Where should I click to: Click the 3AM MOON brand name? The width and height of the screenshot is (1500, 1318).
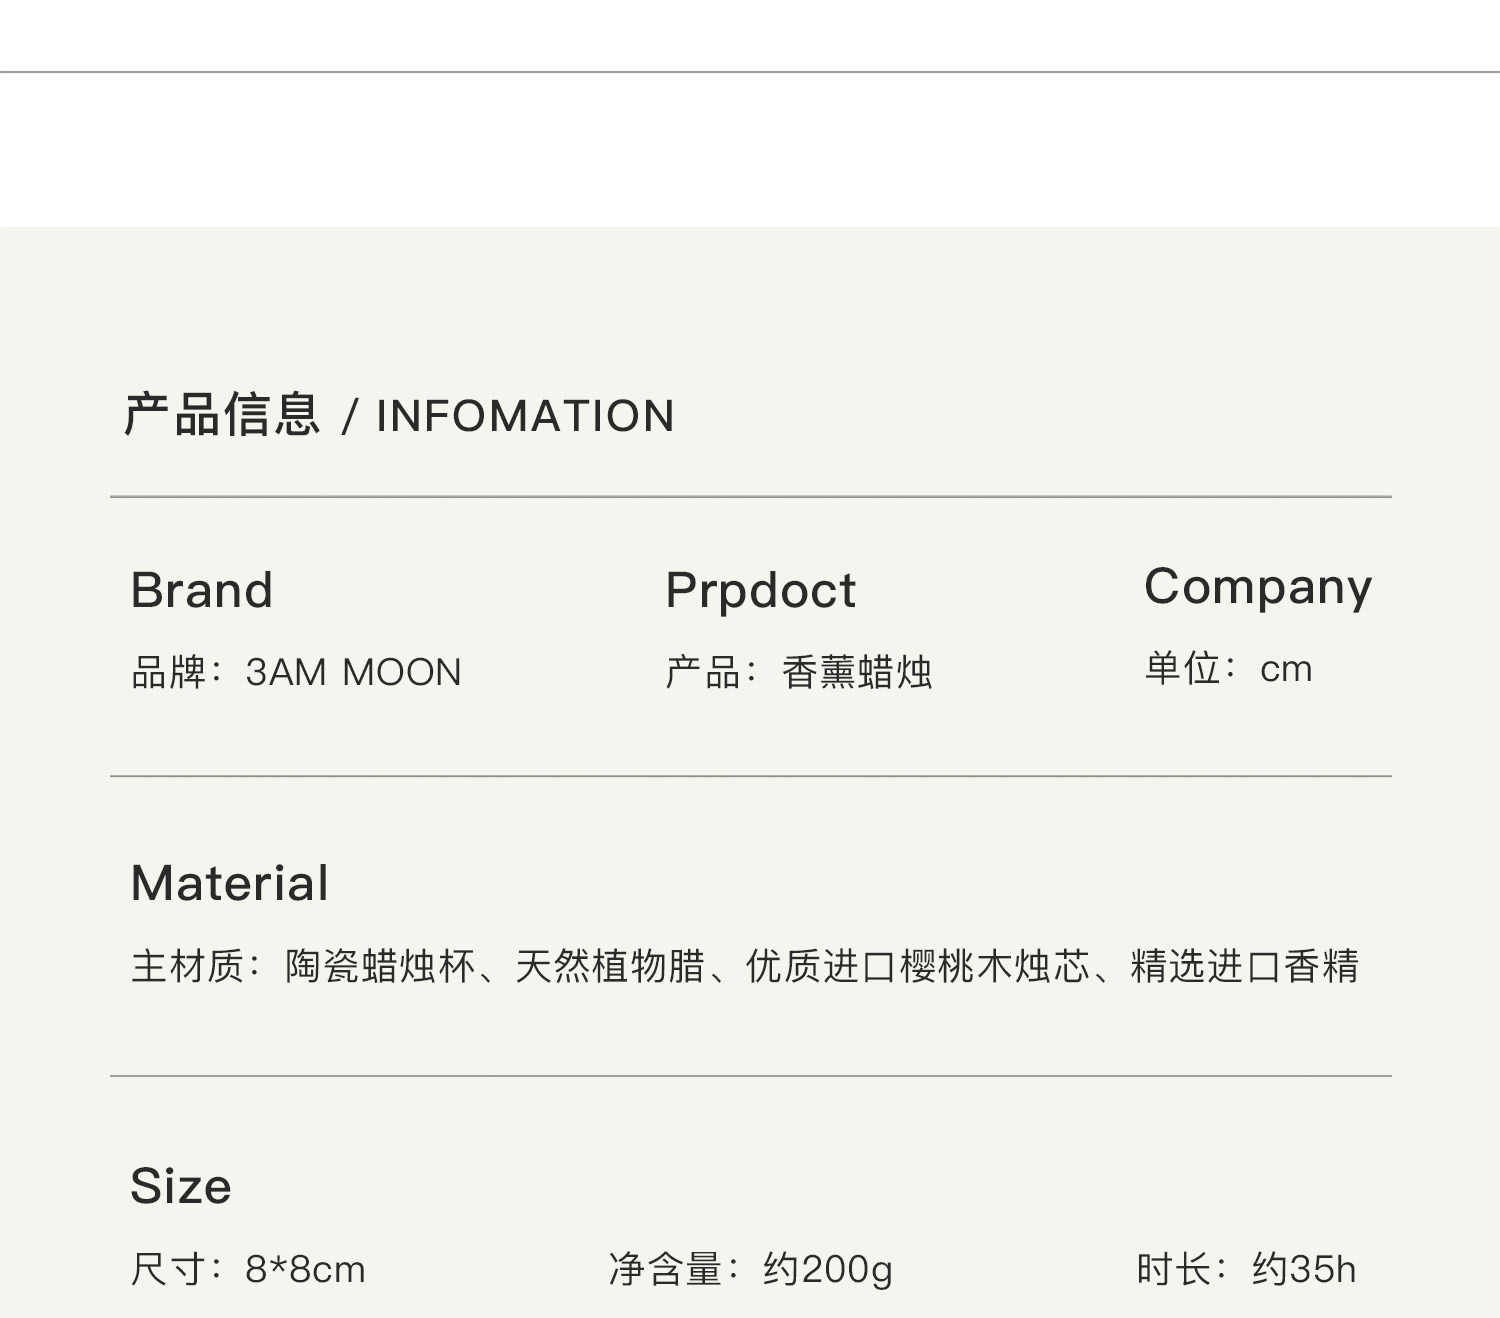coord(353,672)
